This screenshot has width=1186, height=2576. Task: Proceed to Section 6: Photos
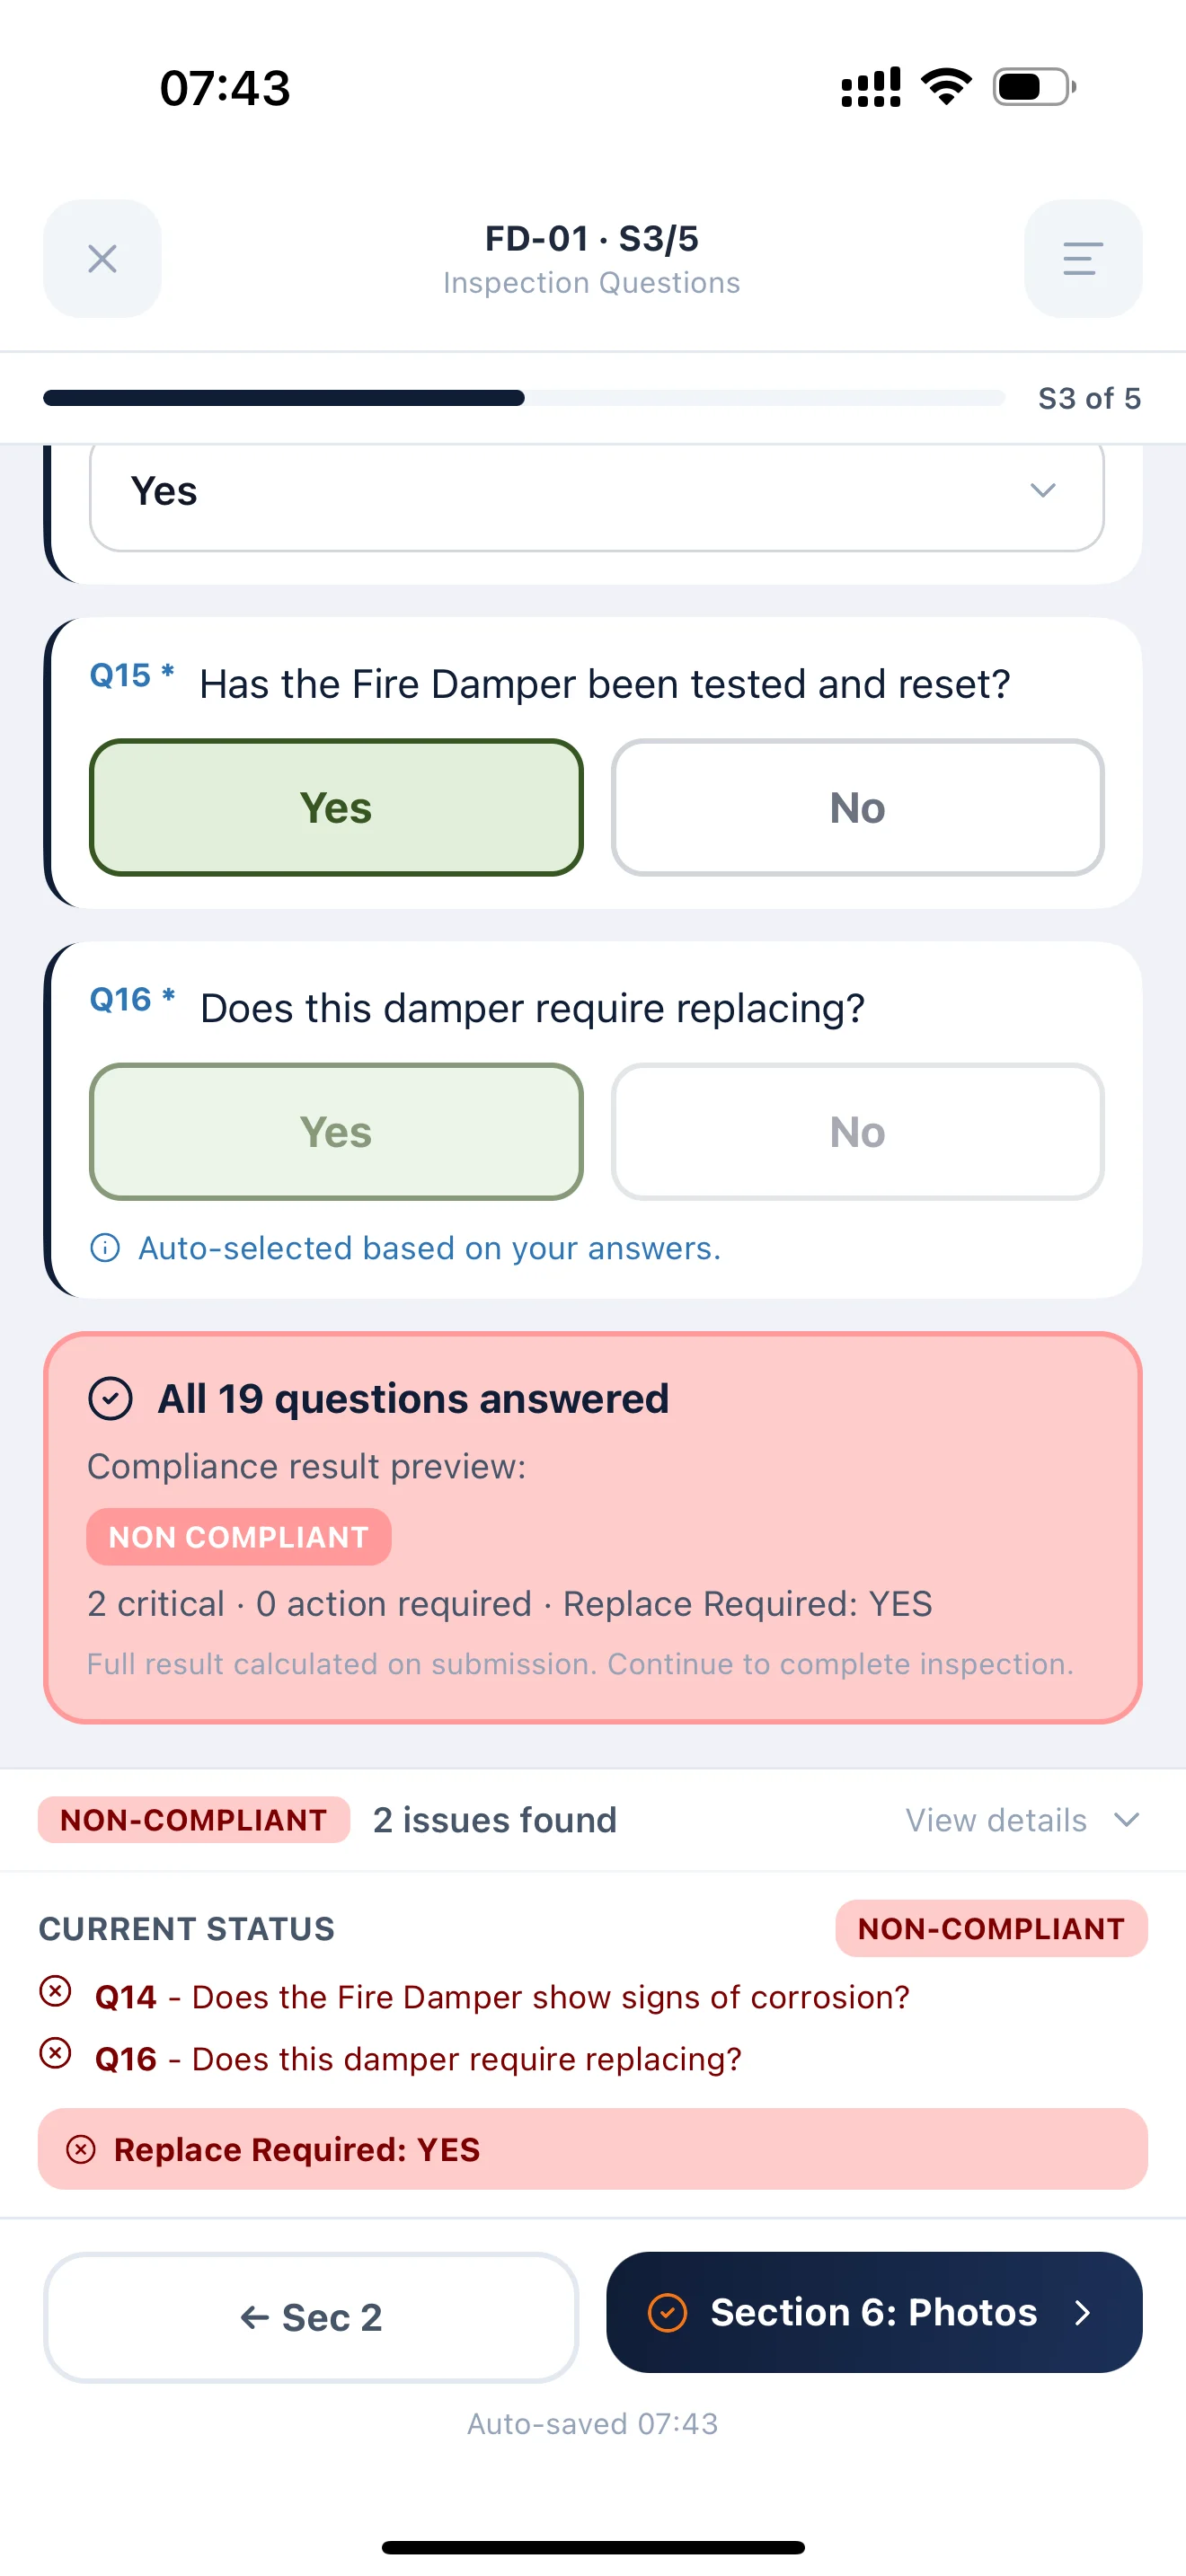coord(872,2313)
